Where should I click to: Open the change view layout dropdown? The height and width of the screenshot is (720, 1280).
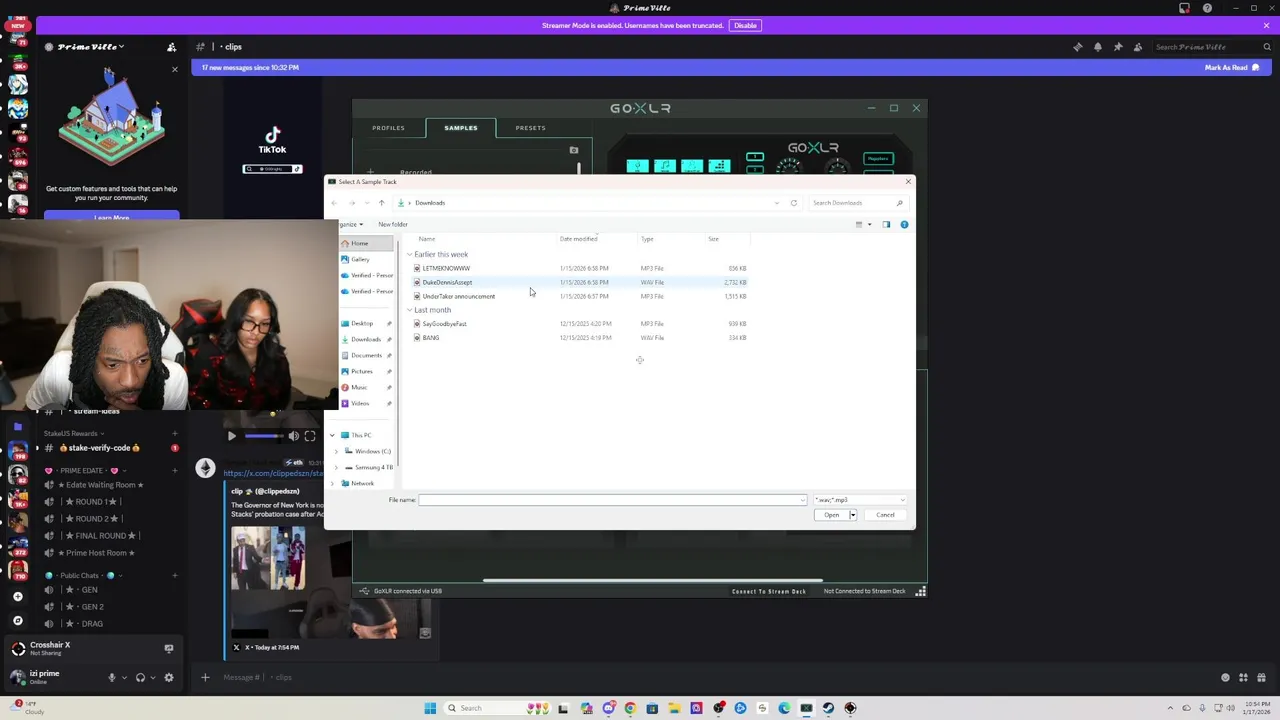(x=869, y=224)
